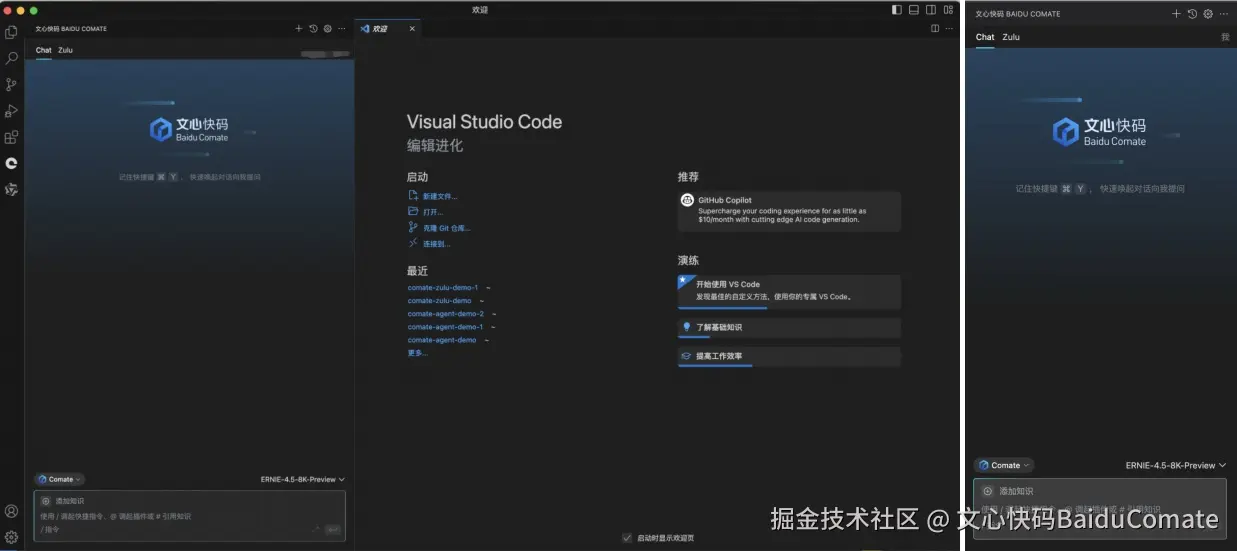The height and width of the screenshot is (551, 1237).
Task: Open the 开始使用 VS Code walkthrough
Action: (789, 292)
